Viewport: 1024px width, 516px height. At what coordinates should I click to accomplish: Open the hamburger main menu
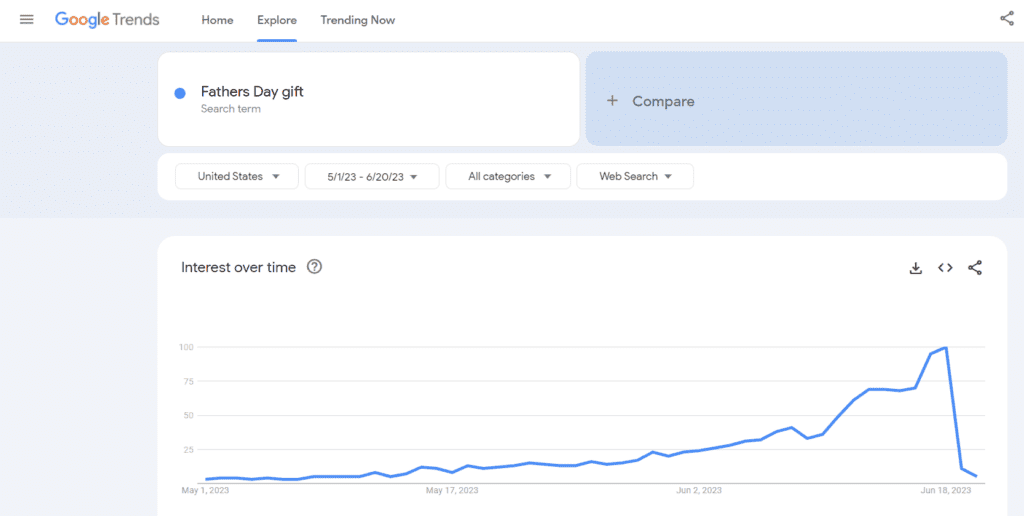26,19
